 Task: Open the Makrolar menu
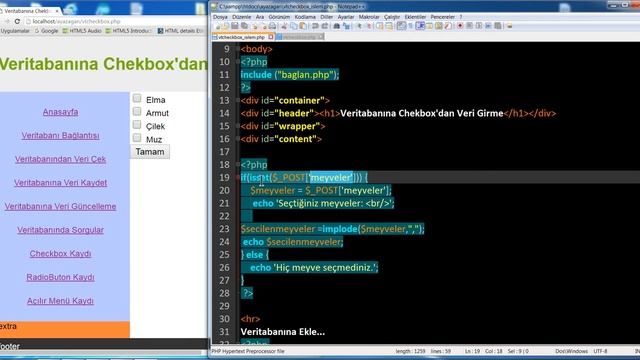click(x=369, y=17)
